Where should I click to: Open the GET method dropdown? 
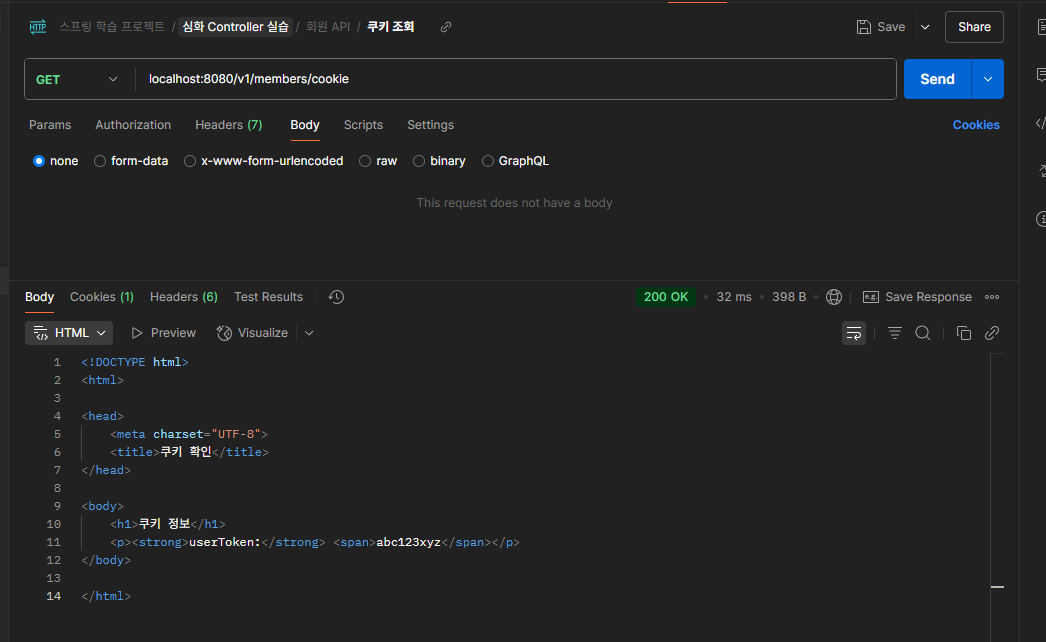click(78, 79)
